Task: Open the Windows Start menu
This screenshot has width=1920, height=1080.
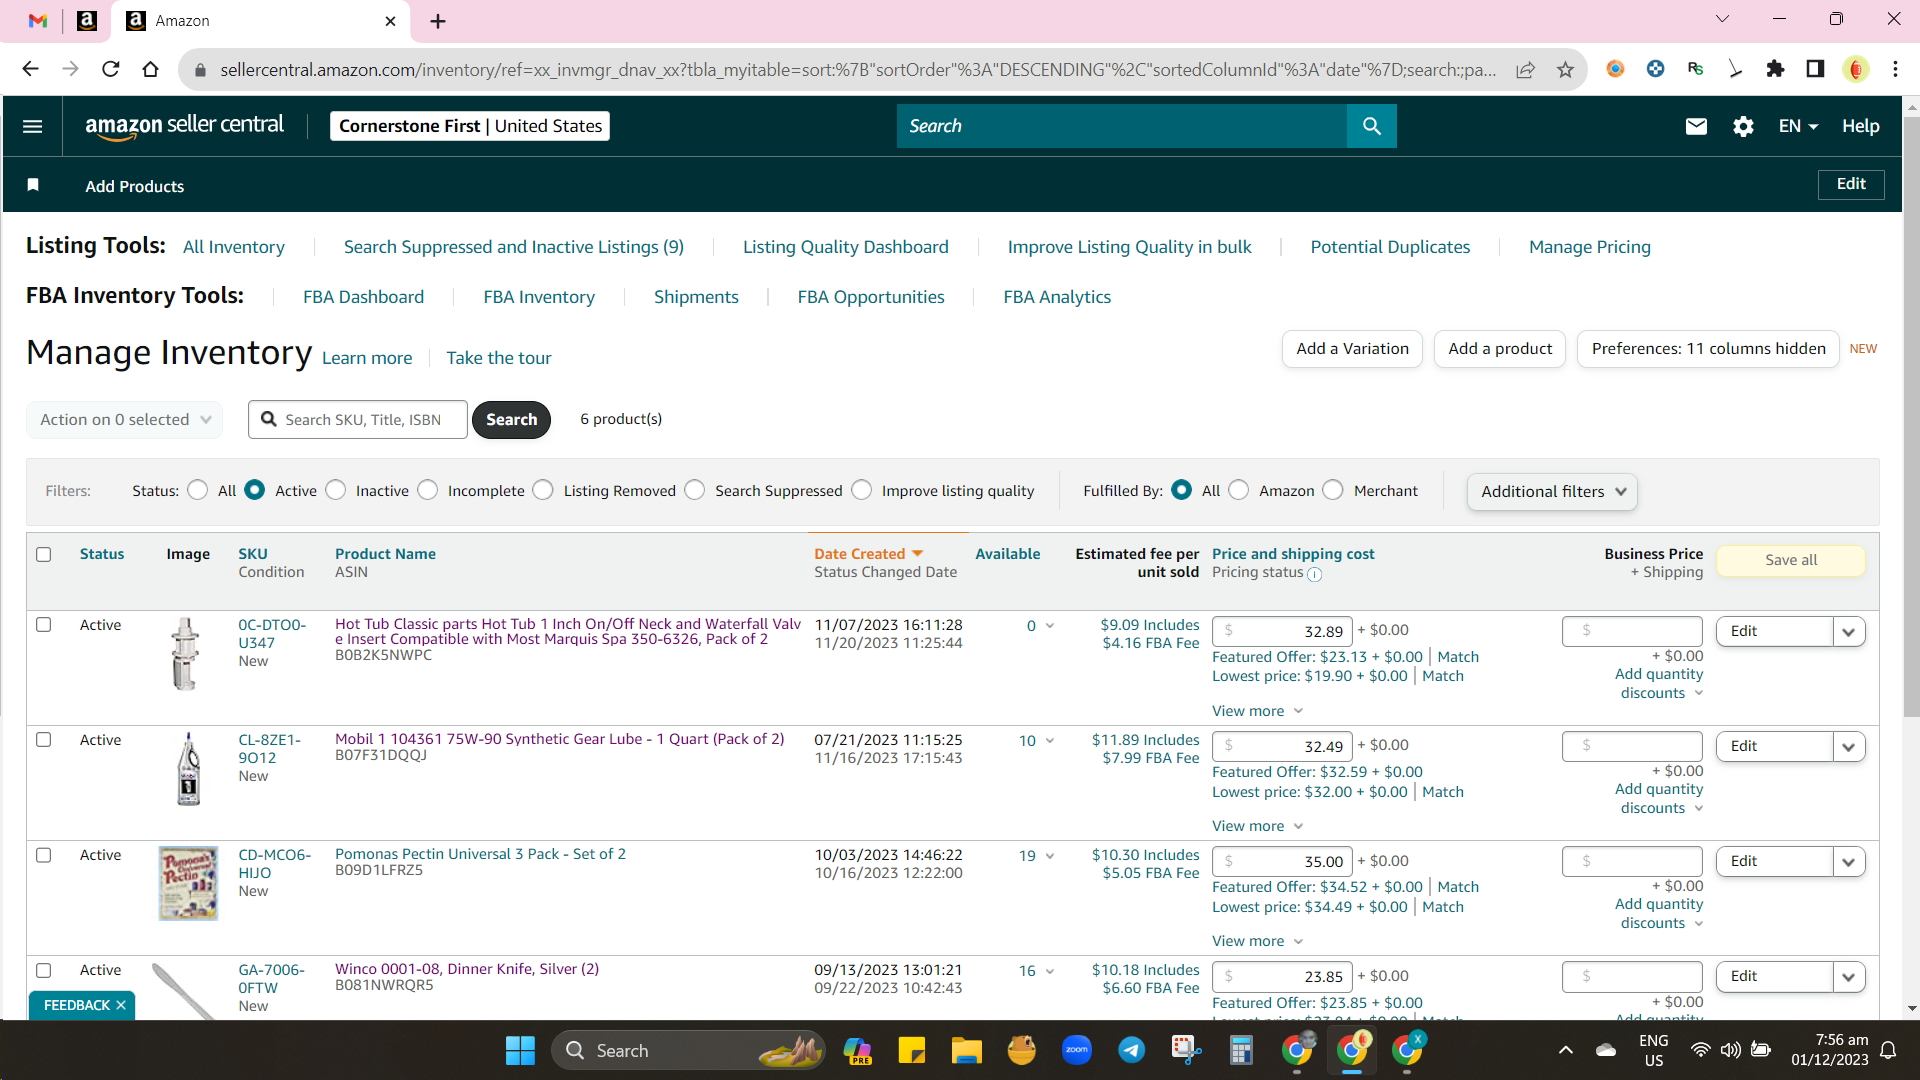Action: click(520, 1050)
